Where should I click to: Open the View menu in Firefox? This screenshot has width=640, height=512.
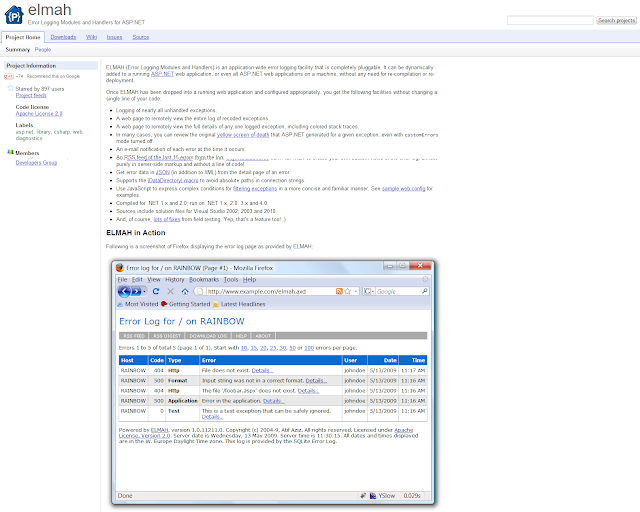pyautogui.click(x=154, y=280)
